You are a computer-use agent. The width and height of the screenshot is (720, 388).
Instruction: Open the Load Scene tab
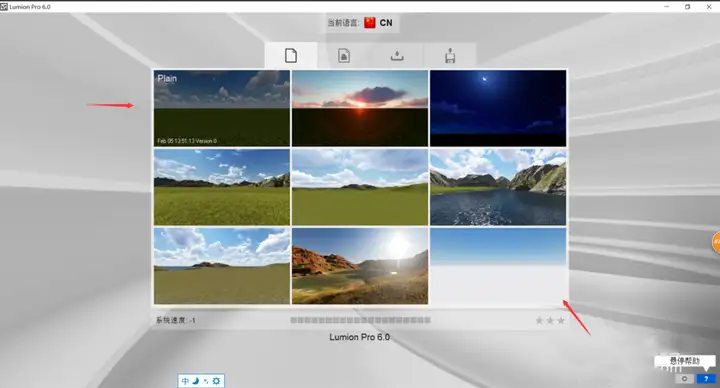pos(397,56)
